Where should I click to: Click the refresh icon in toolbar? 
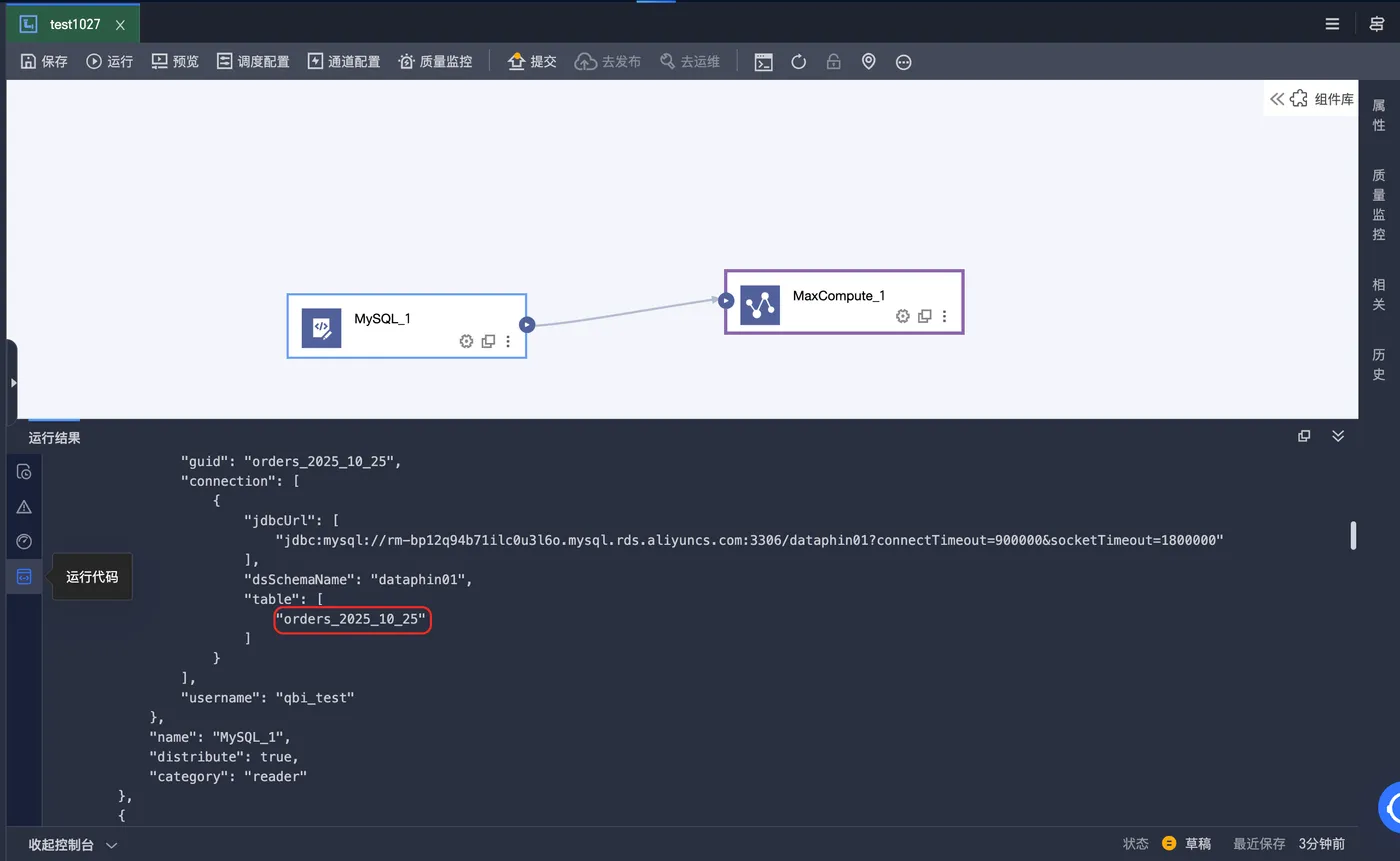coord(798,62)
